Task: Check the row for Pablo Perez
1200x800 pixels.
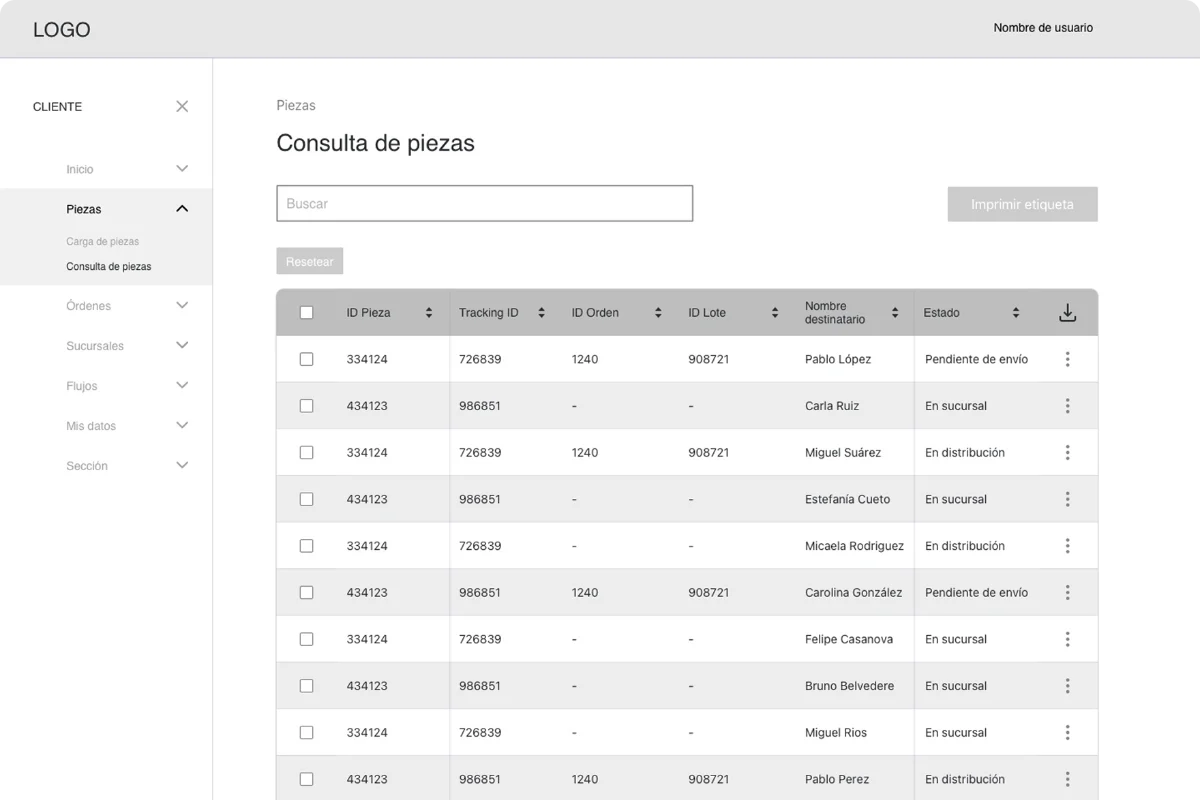Action: 307,779
